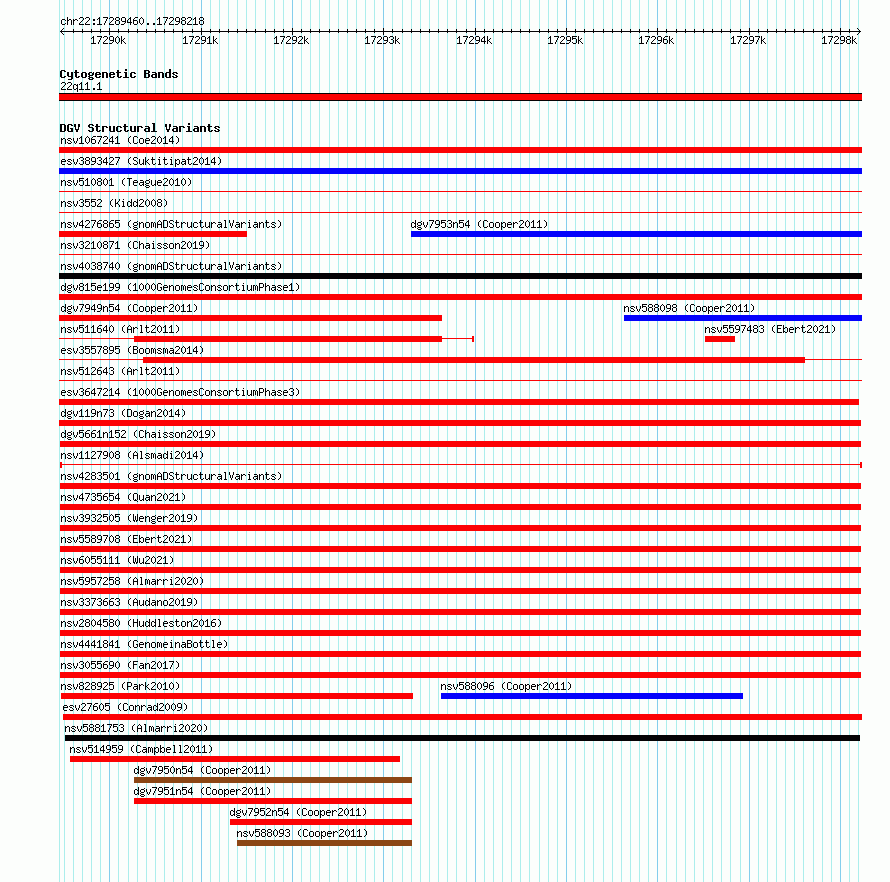
Task: Click esv3647214 1000GenomesConsortiumPhase3 label
Action: 180,392
